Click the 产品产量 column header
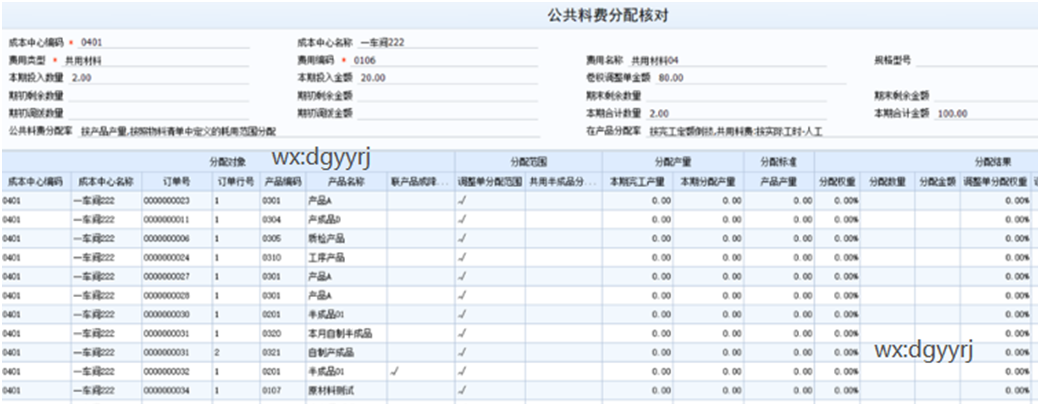1040x406 pixels. pos(779,181)
